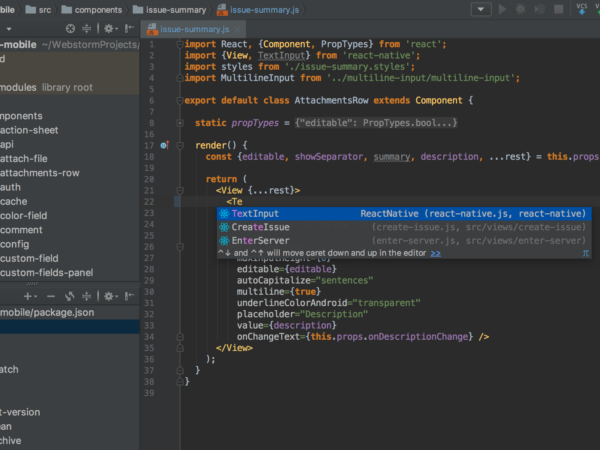Select EnterServer completion suggestion
Image resolution: width=600 pixels, height=450 pixels.
coord(404,240)
